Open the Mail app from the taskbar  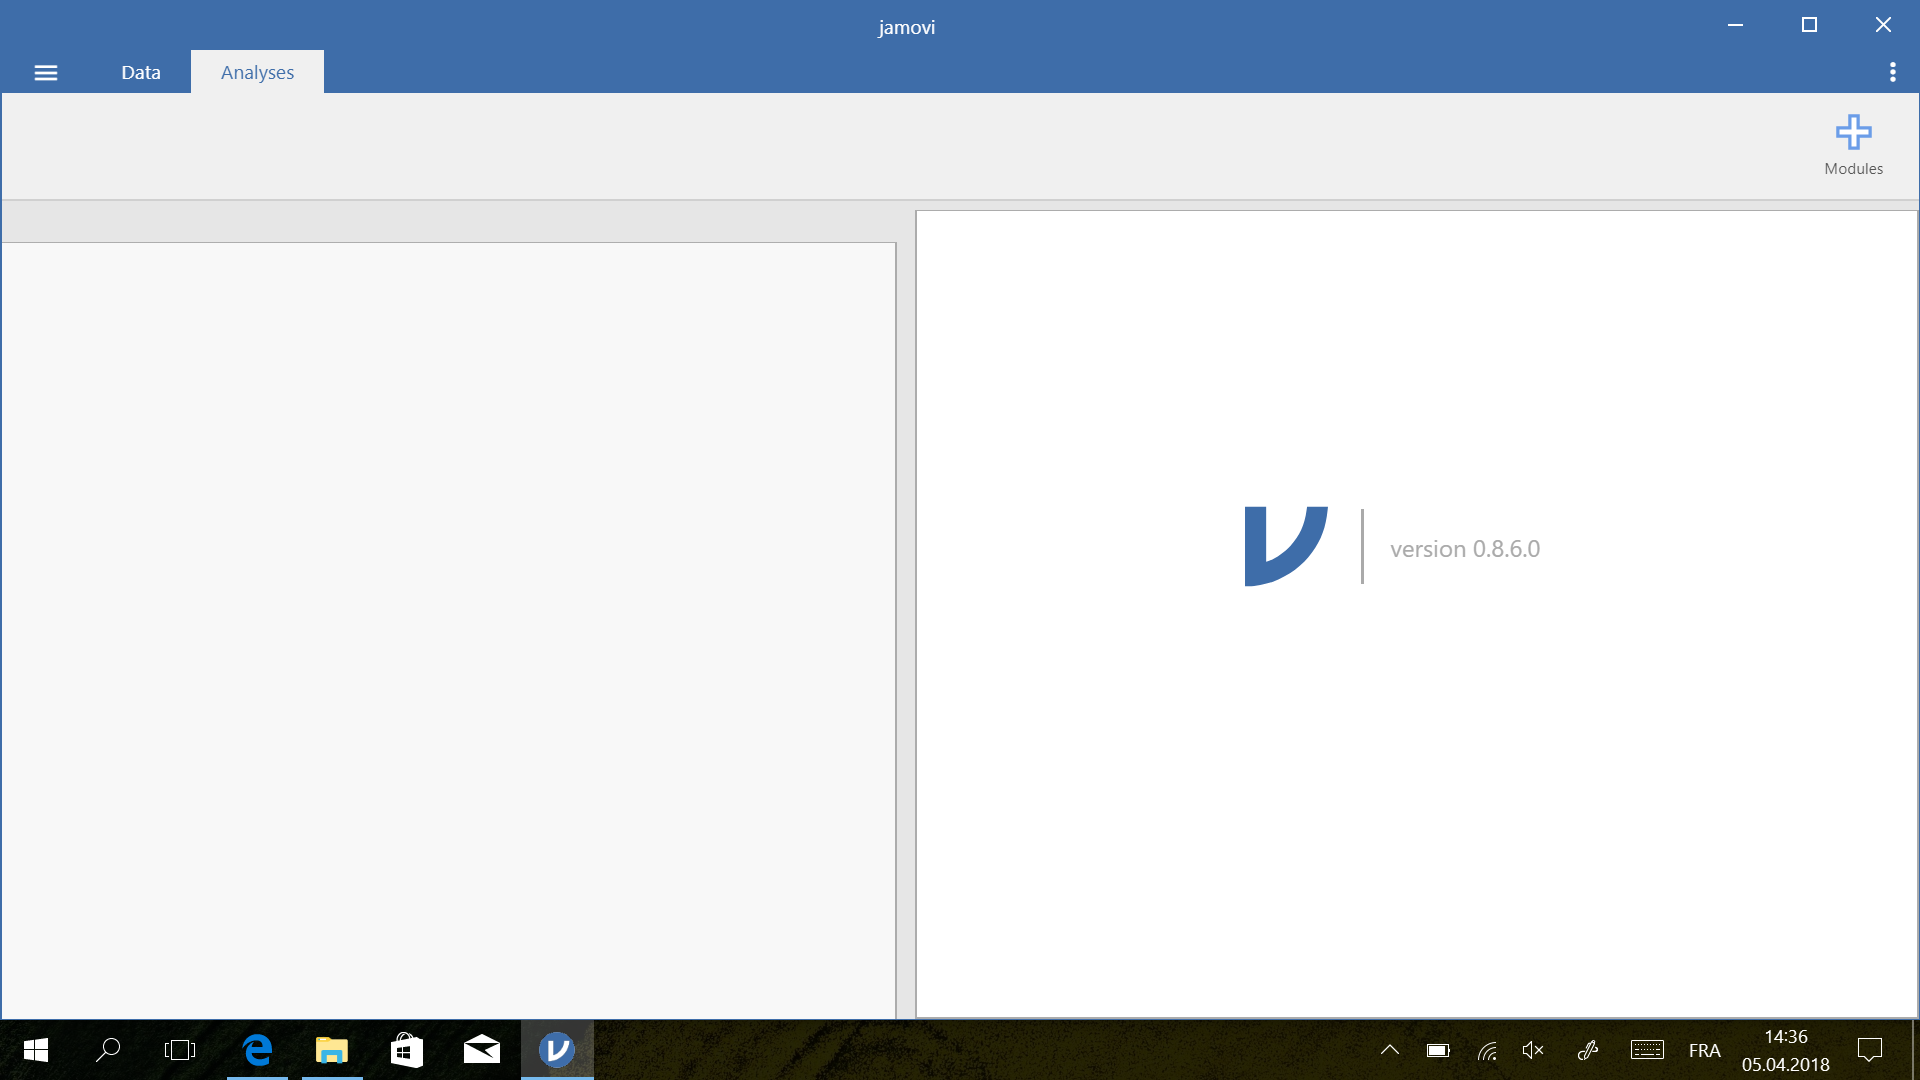coord(482,1050)
